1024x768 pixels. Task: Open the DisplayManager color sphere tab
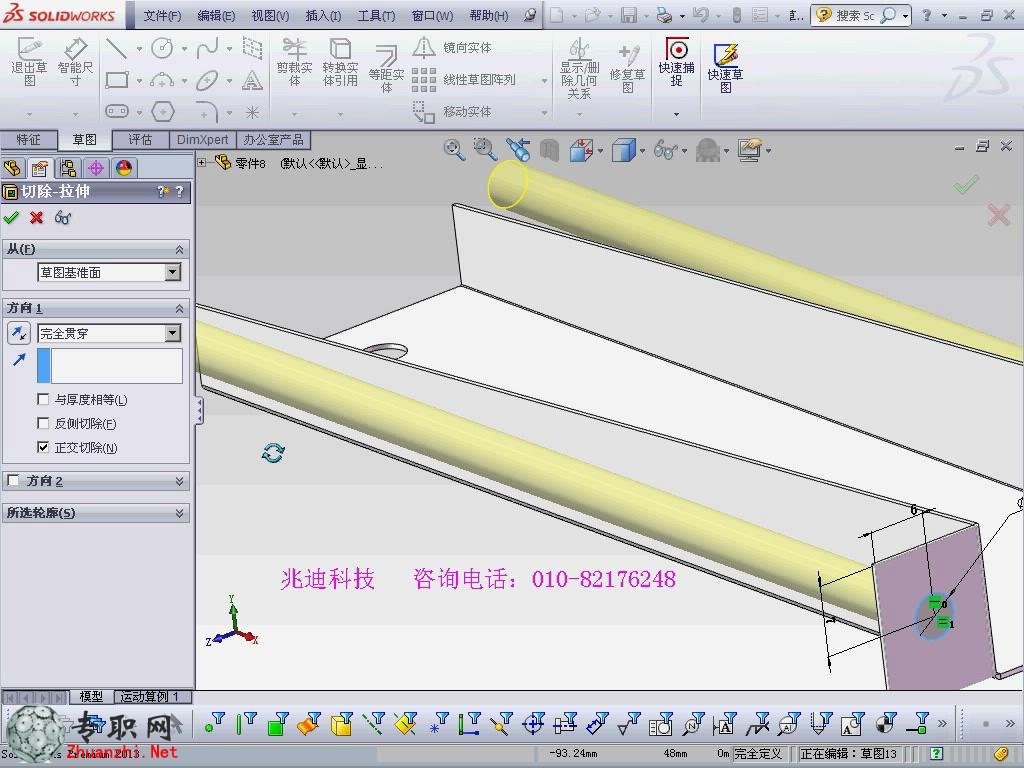124,168
